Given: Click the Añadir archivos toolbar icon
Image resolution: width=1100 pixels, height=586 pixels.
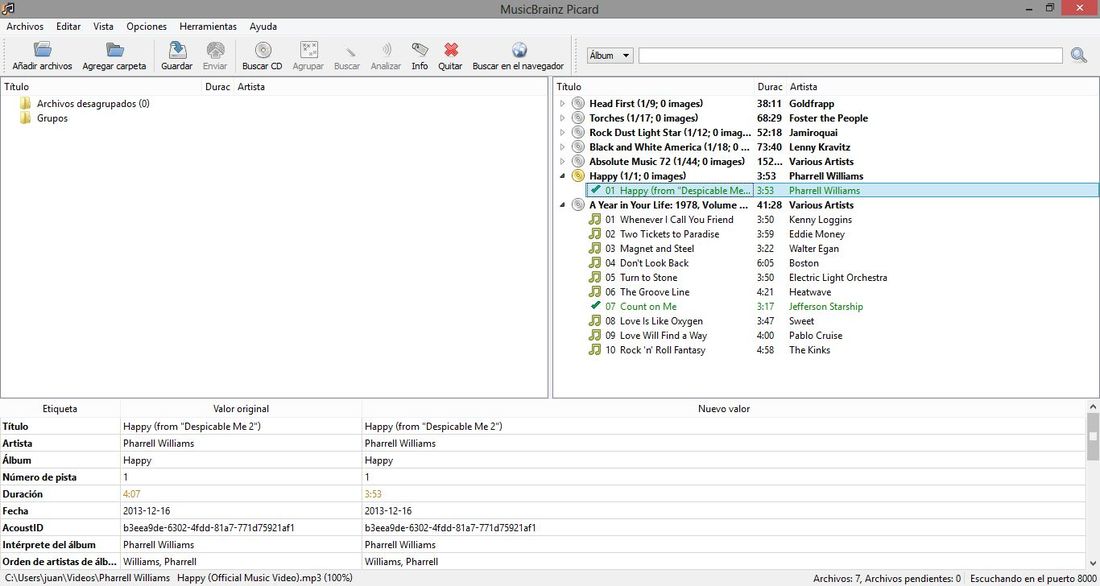Looking at the screenshot, I should 42,50.
